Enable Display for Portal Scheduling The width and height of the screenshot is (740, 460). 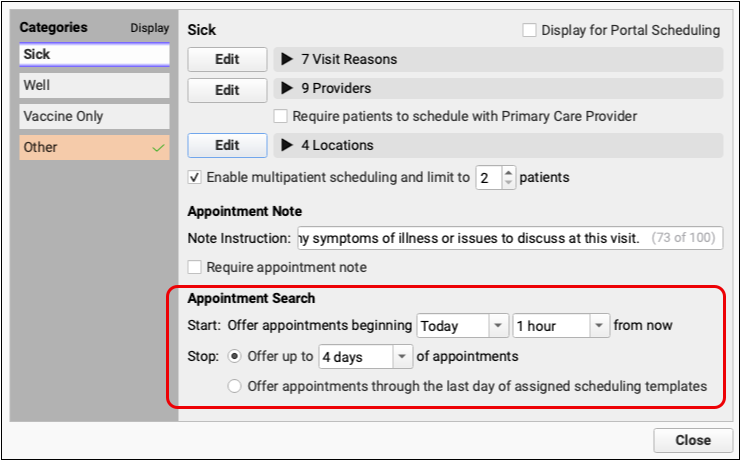click(529, 31)
